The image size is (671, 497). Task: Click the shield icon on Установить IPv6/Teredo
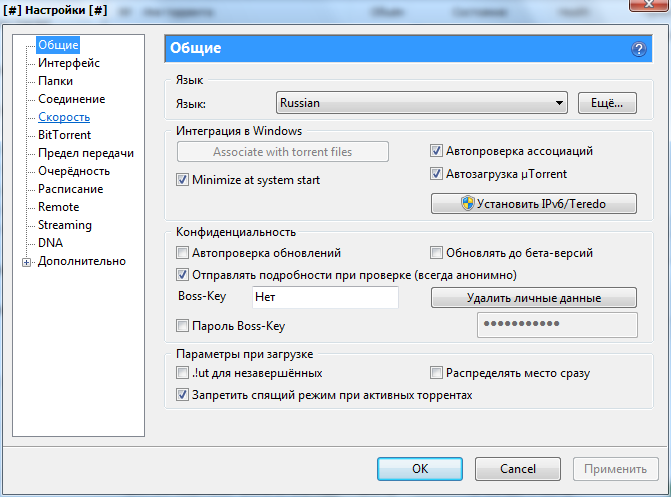click(466, 204)
